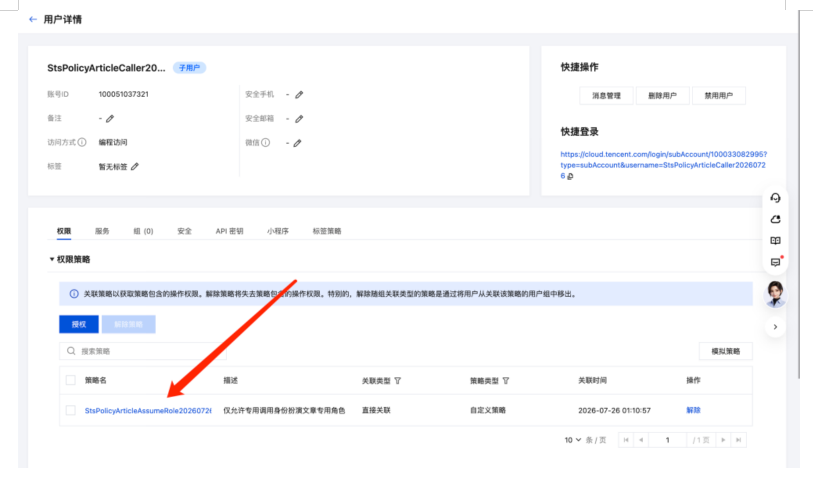
Task: Click the policy description 仅允许专用调用身份扮演文章专用角色
Action: (284, 410)
